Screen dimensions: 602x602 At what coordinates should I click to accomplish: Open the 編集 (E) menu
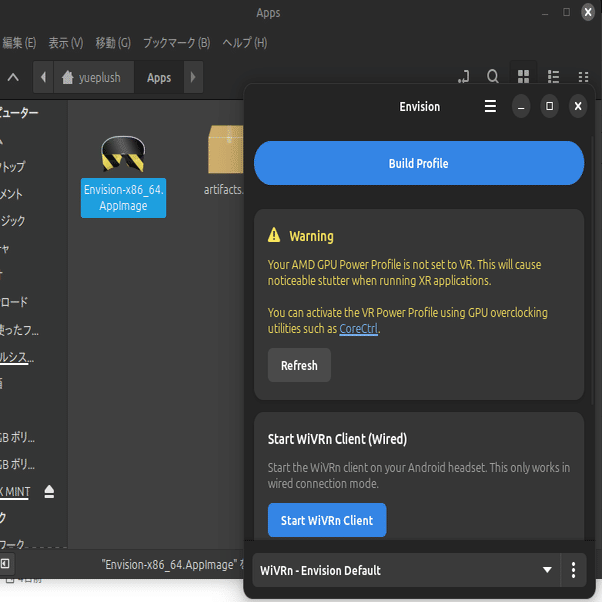coord(18,43)
